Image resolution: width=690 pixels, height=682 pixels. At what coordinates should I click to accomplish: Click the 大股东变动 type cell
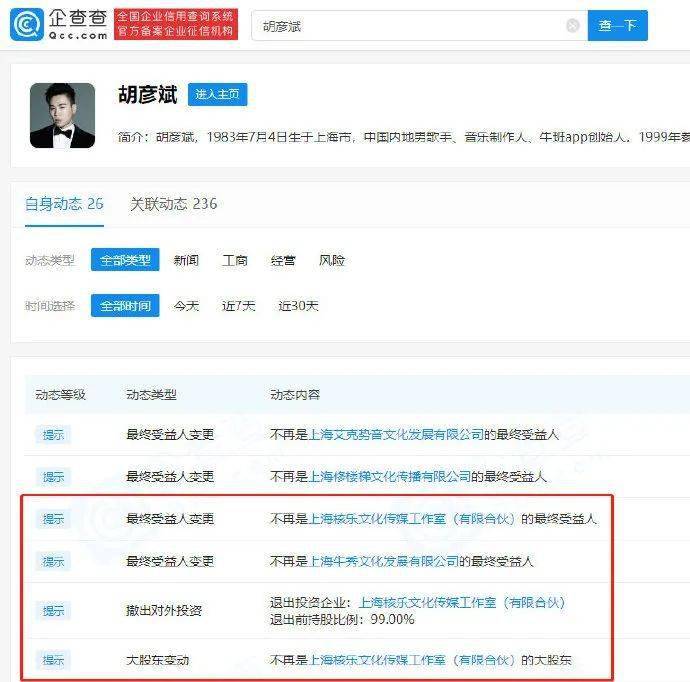point(158,660)
